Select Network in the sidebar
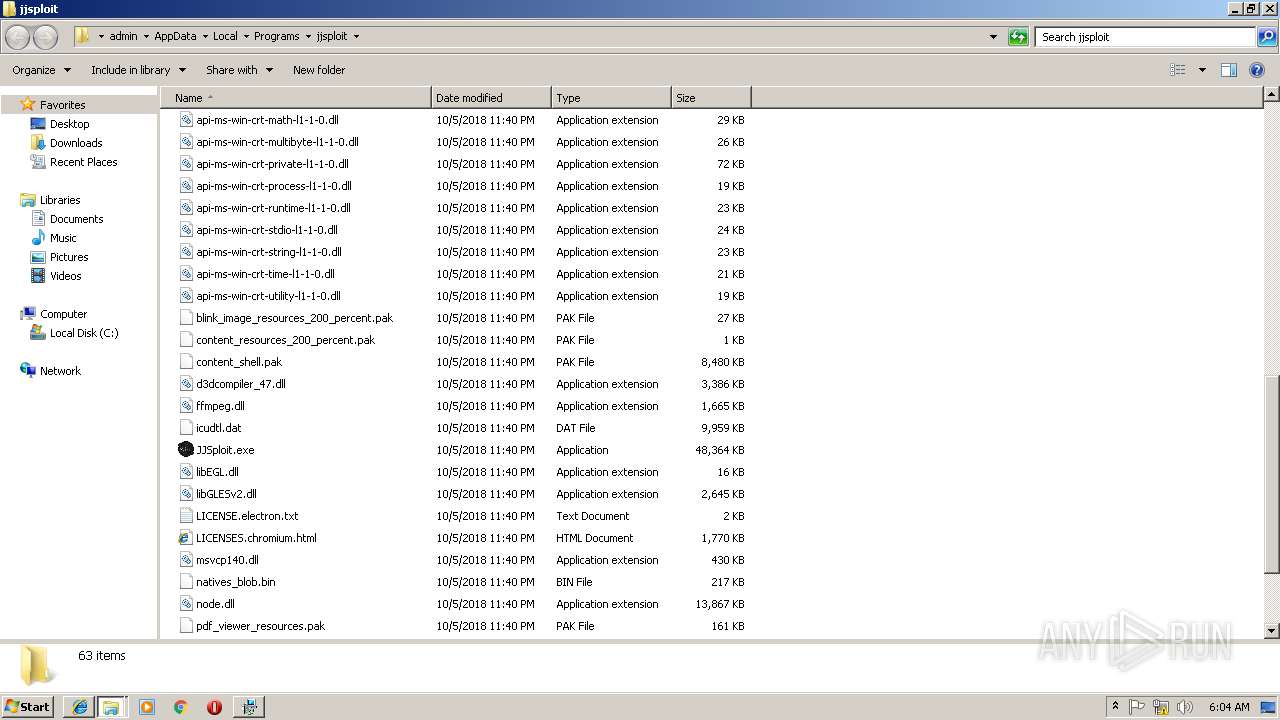 60,371
